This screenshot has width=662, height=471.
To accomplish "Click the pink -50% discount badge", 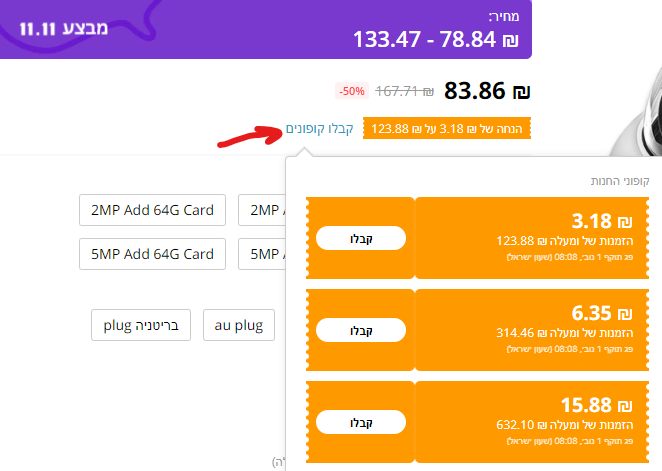I will tap(352, 91).
